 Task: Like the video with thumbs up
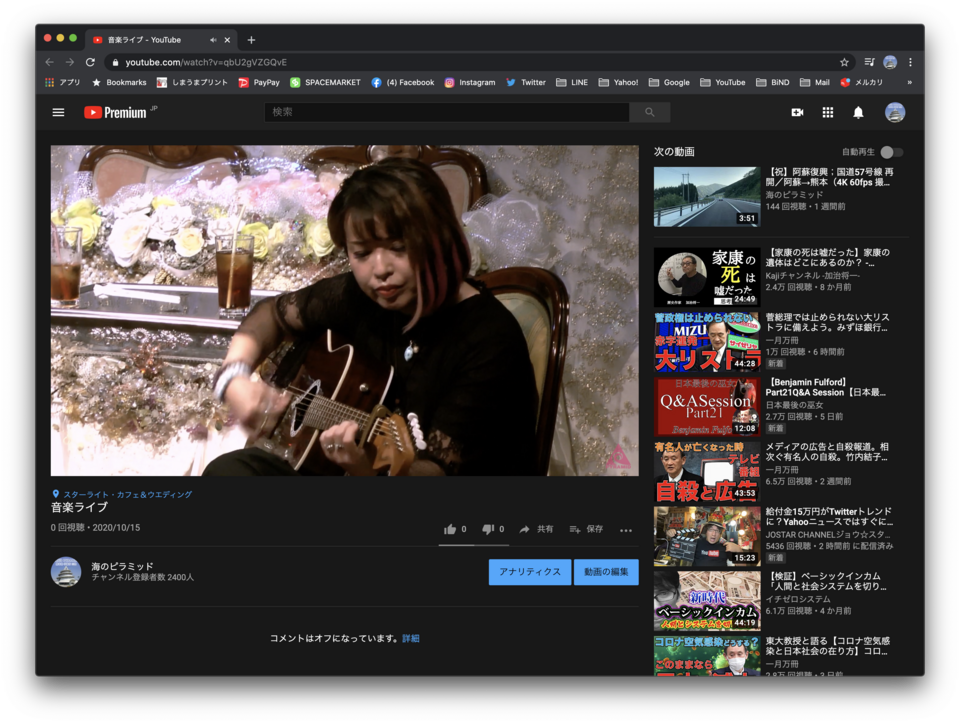(450, 529)
